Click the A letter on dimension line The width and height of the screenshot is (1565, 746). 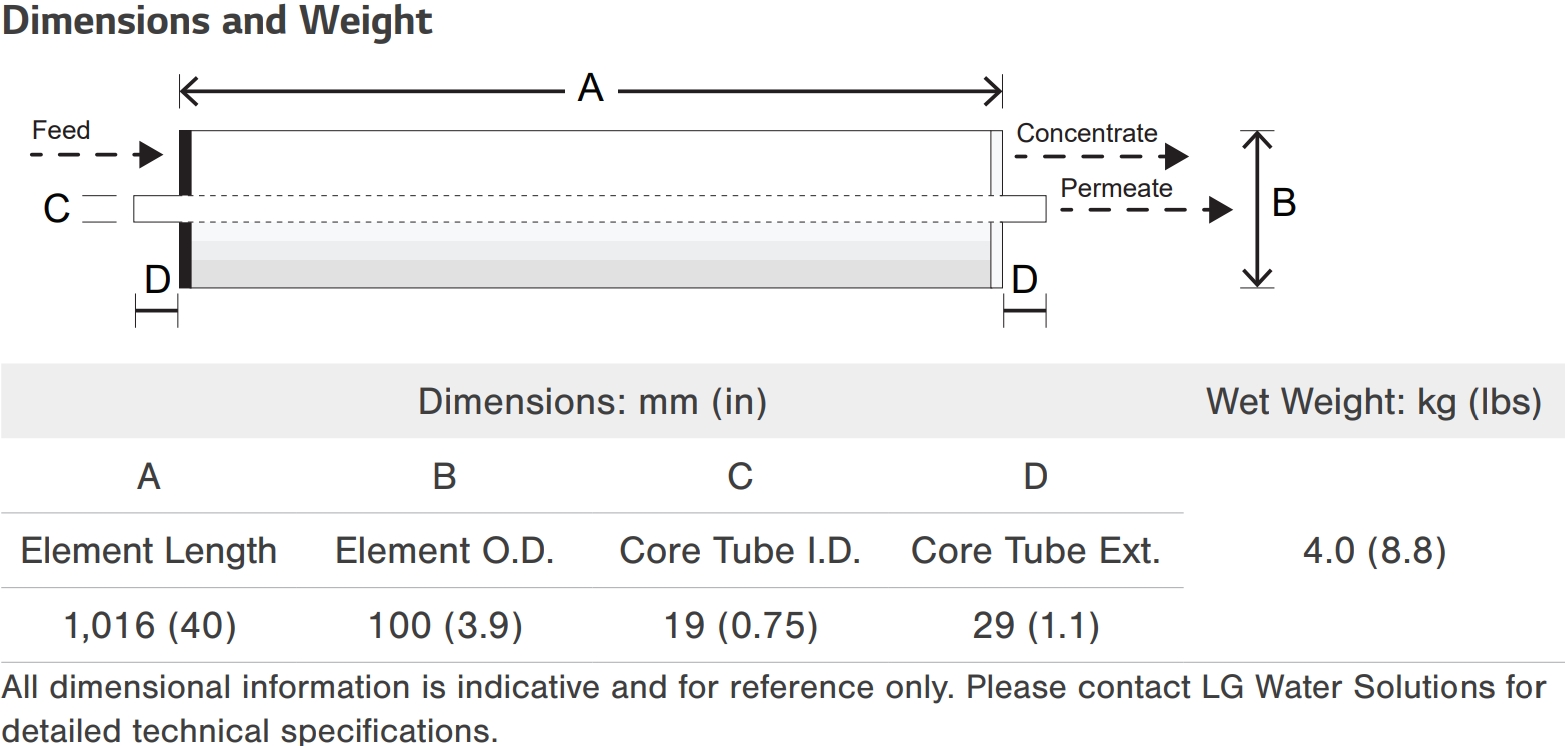591,89
